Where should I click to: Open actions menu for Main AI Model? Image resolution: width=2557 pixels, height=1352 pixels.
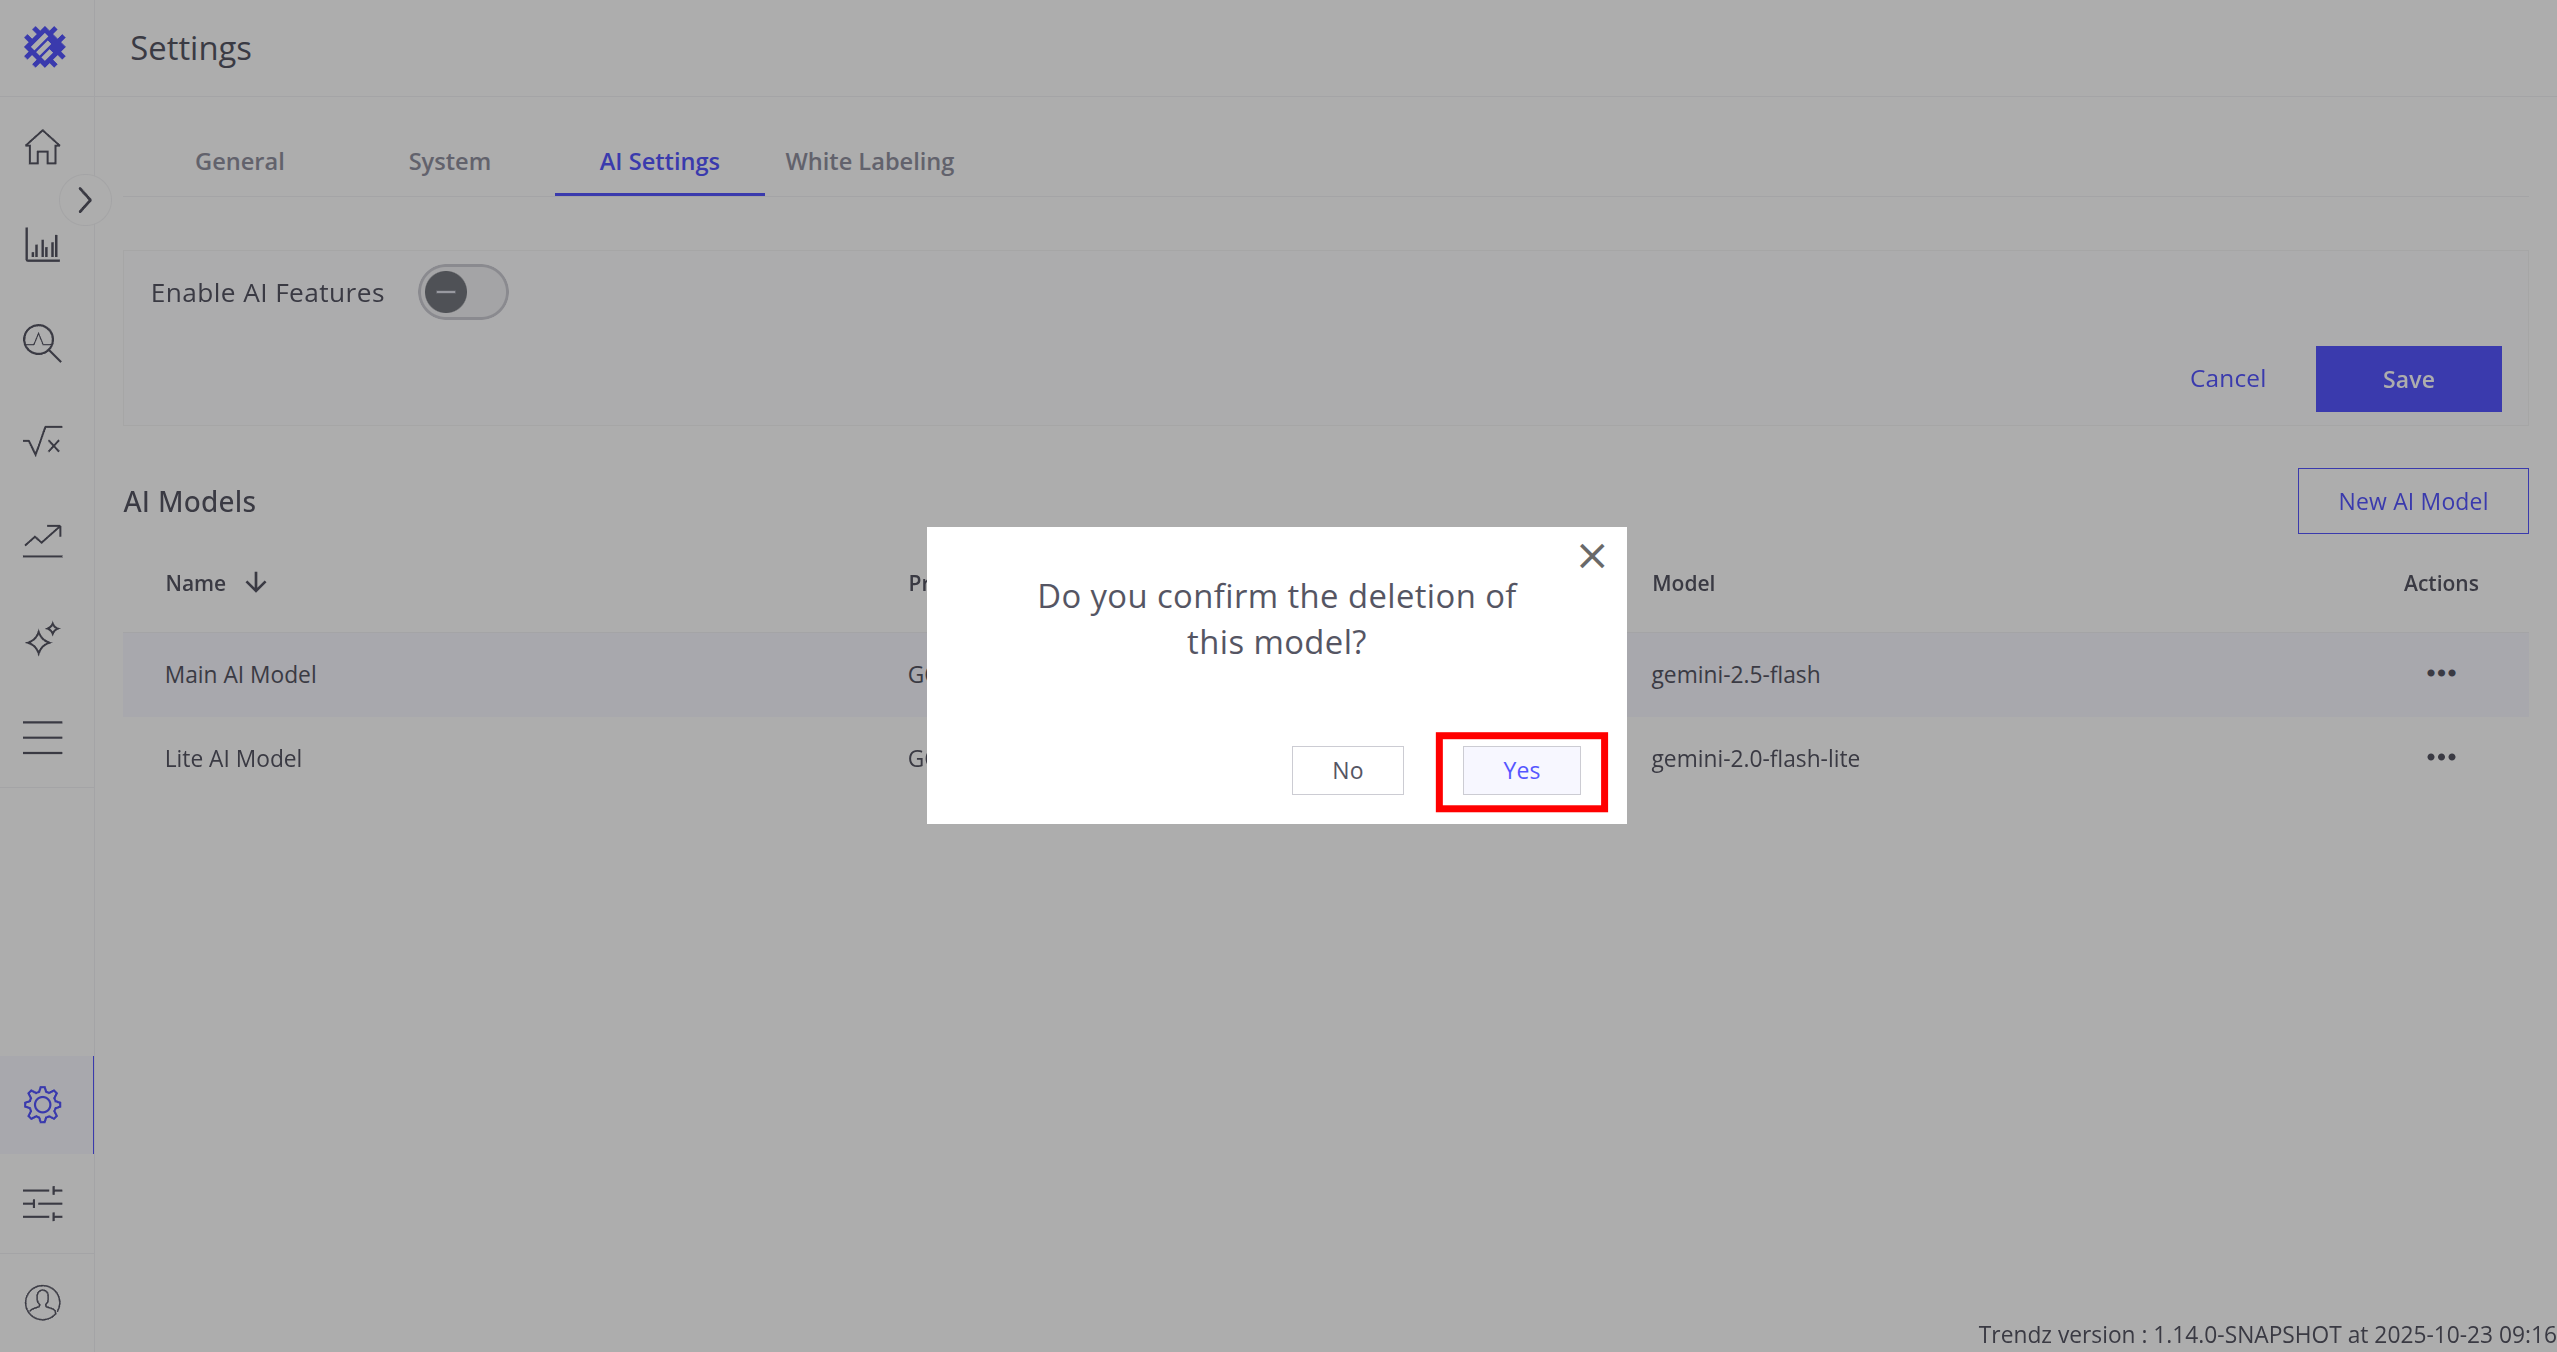pyautogui.click(x=2440, y=673)
